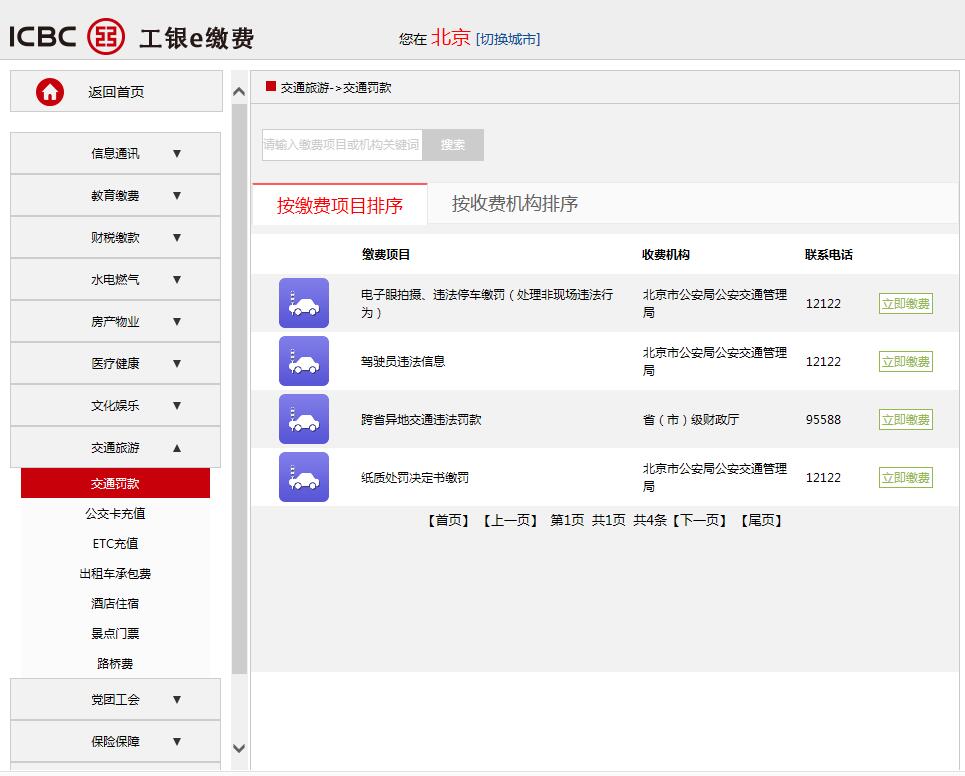Click the 收费机构 column header

click(666, 254)
